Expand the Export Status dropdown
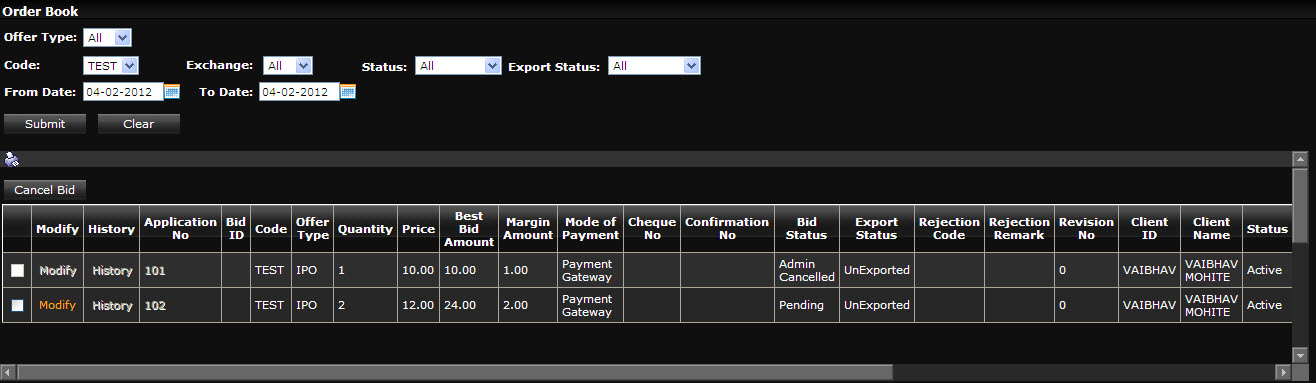1316x383 pixels. (655, 66)
